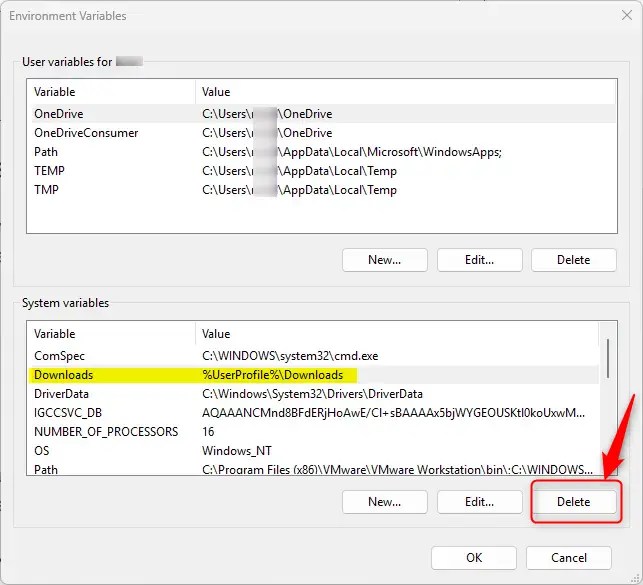Select the user Path variable
This screenshot has width=643, height=585.
pyautogui.click(x=46, y=152)
